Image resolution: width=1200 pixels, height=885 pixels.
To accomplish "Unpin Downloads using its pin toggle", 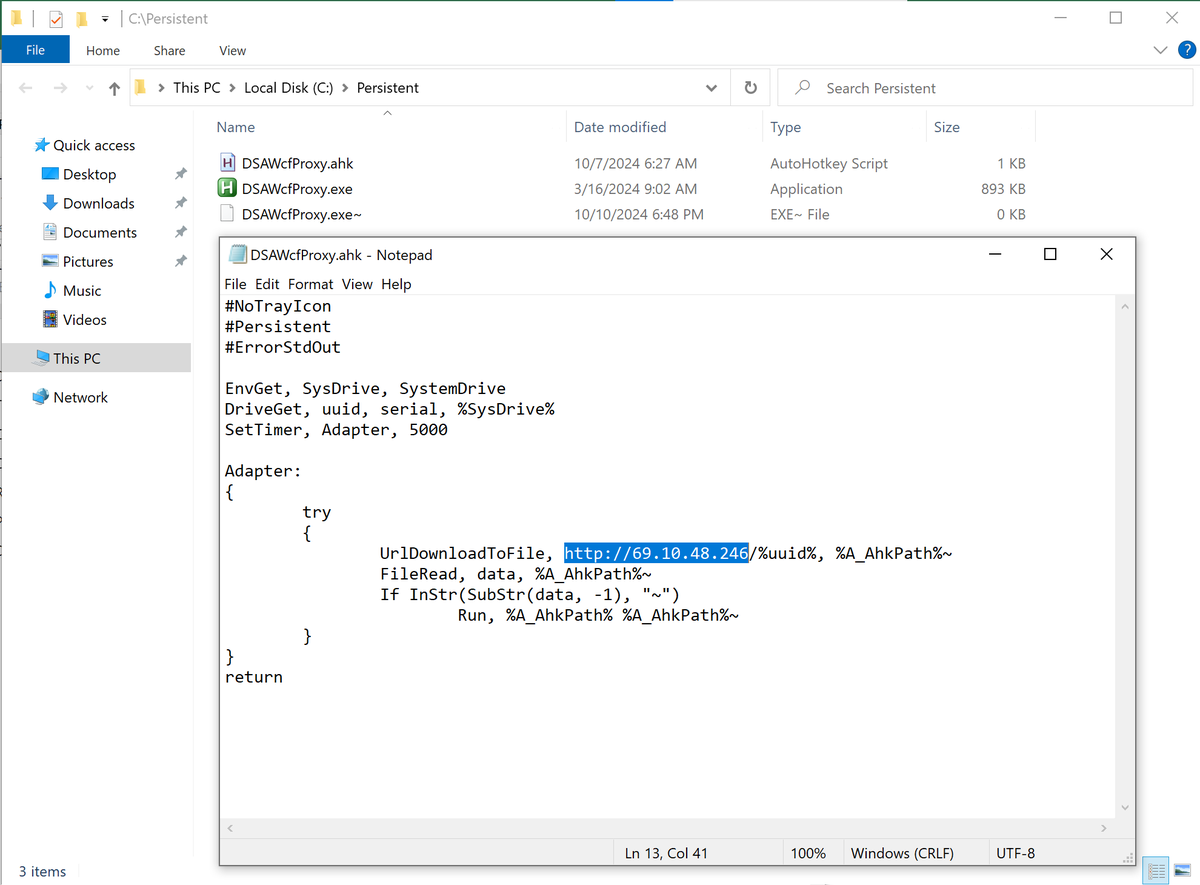I will [180, 203].
